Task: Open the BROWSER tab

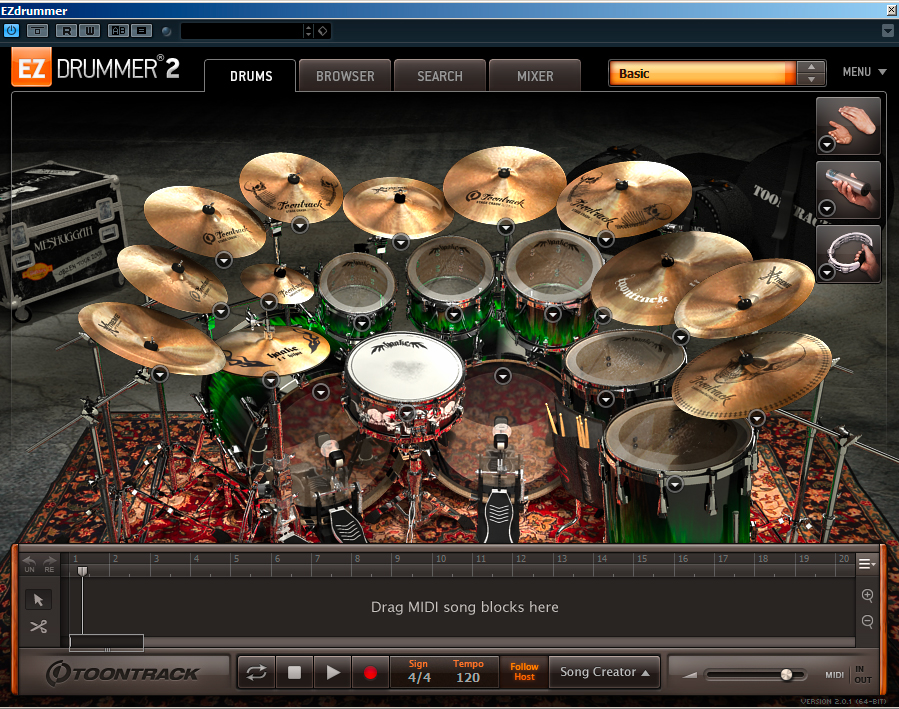Action: [x=345, y=76]
